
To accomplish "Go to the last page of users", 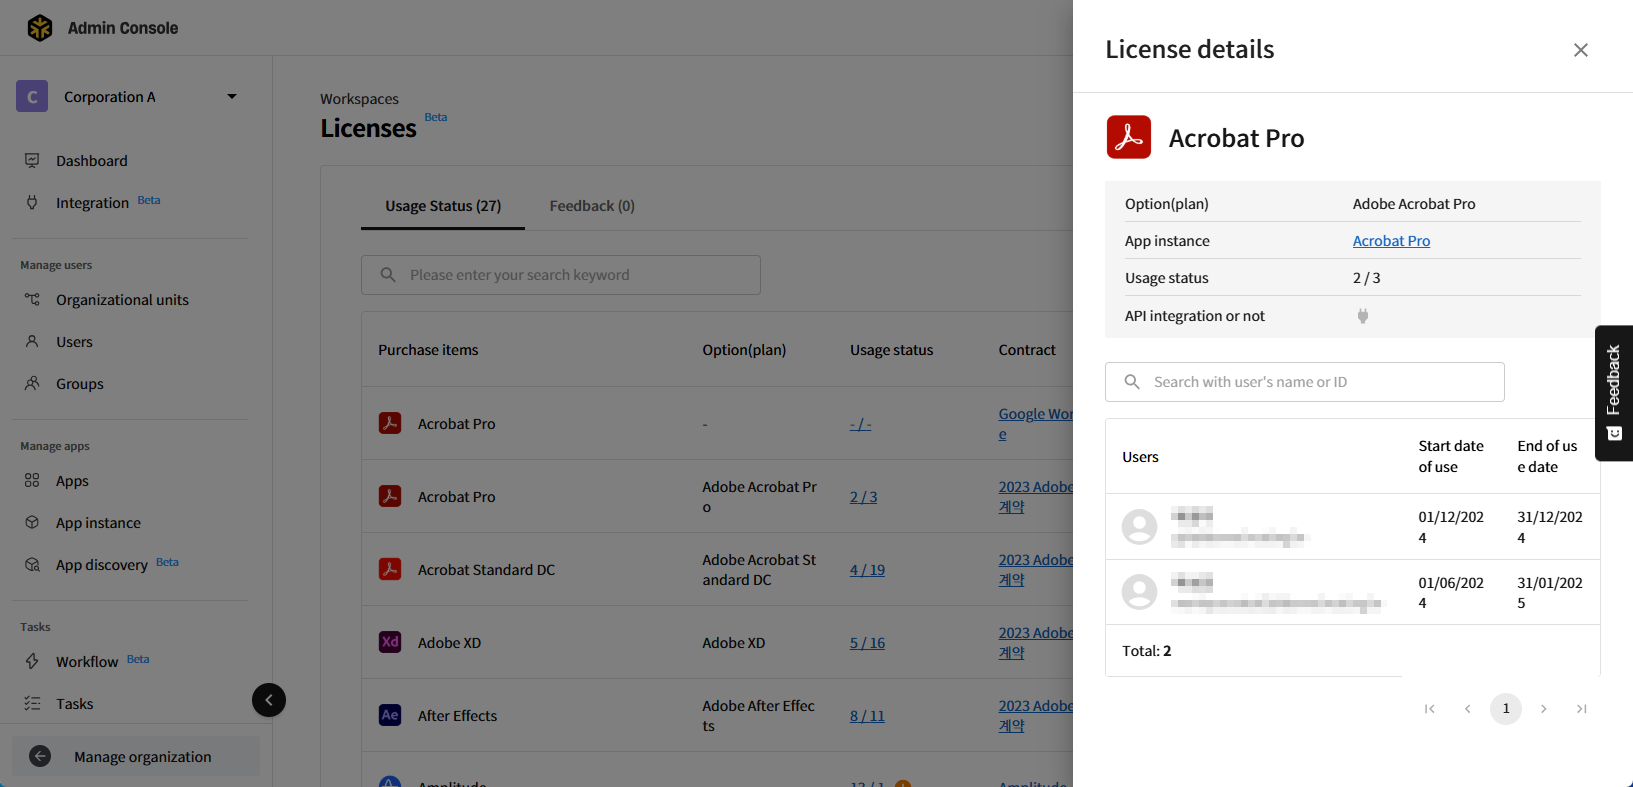I will pos(1582,709).
